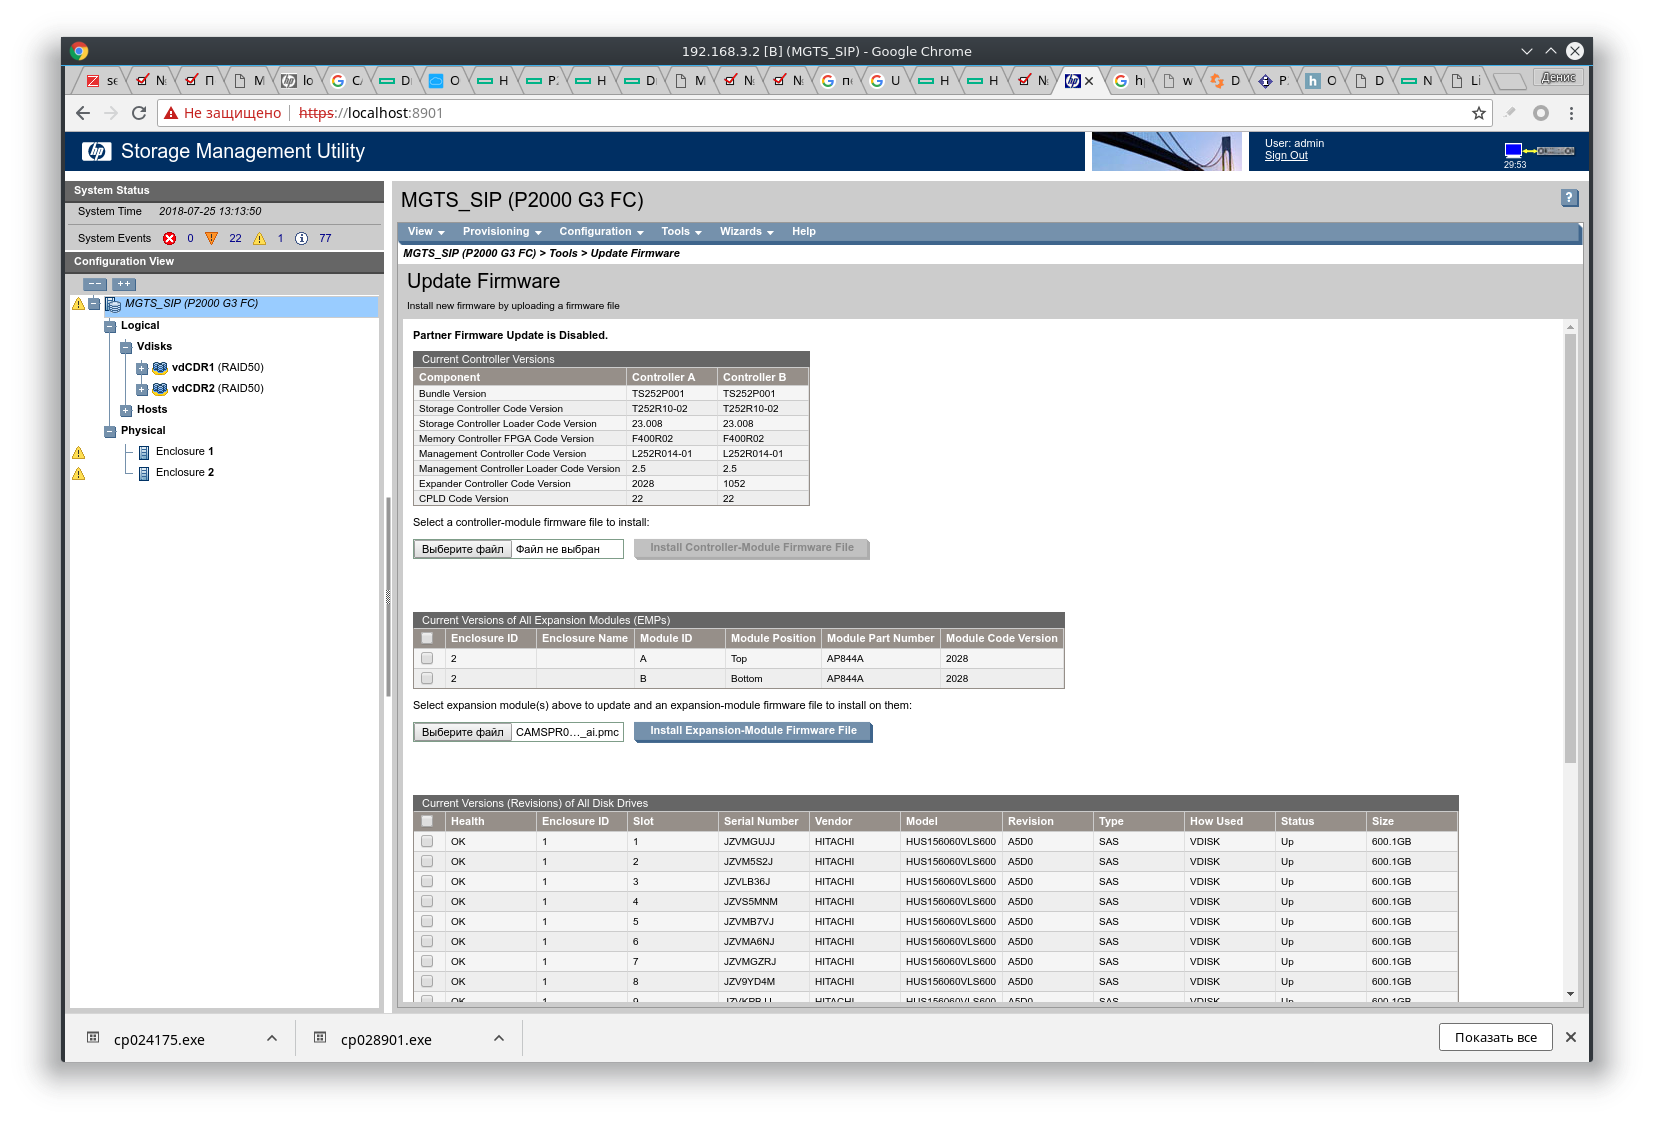Reload the page with refresh icon
1654x1123 pixels.
[139, 113]
